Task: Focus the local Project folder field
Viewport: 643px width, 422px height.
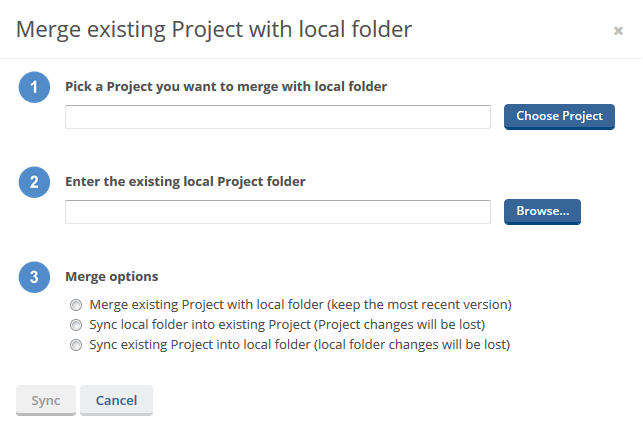Action: (x=277, y=212)
